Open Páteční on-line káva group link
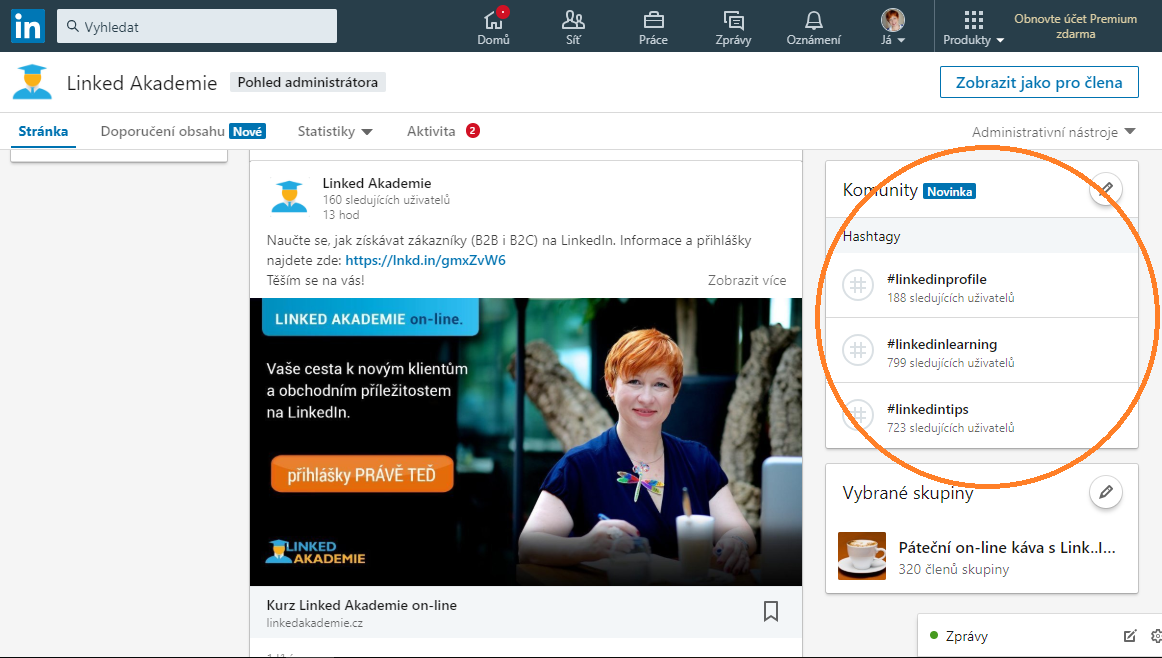The image size is (1162, 658). pyautogui.click(x=1007, y=548)
